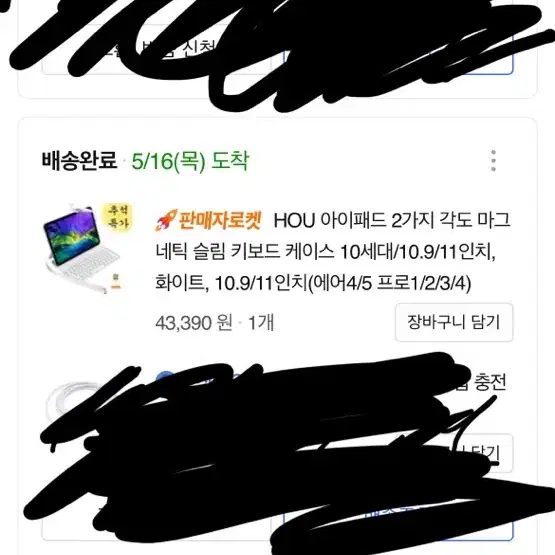
Task: Tap the 1개 quantity label
Action: (261, 322)
